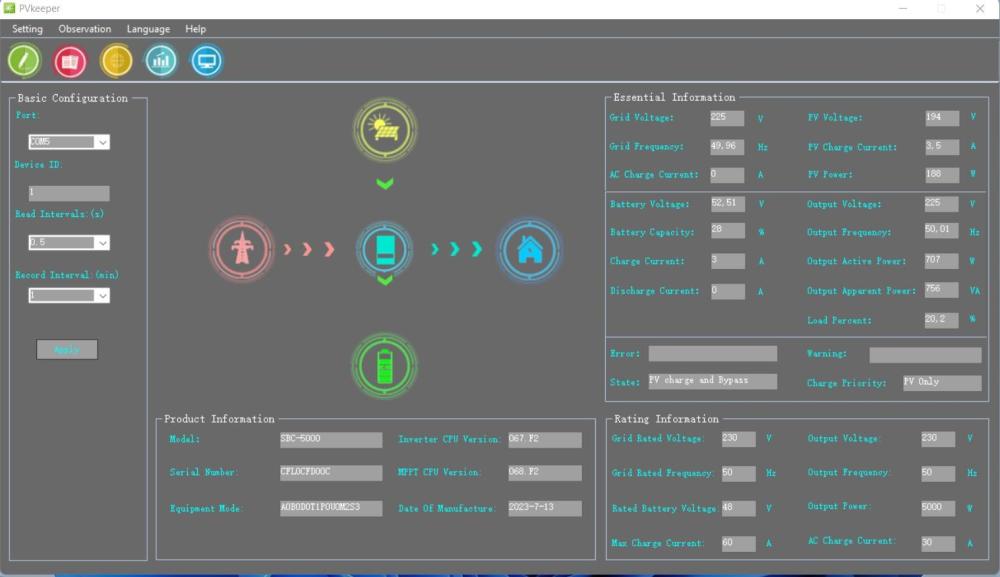Click the empty Error field

point(713,354)
